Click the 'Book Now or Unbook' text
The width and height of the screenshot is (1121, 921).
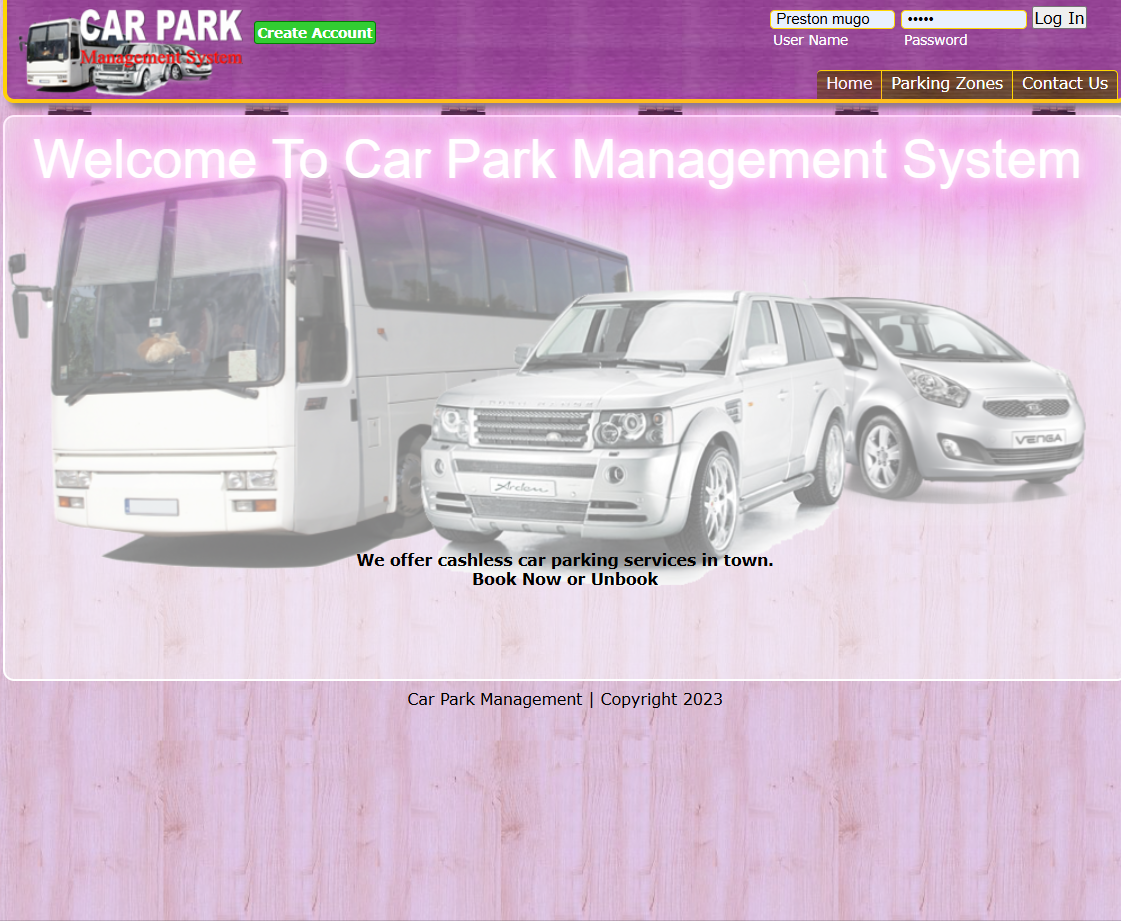coord(565,578)
